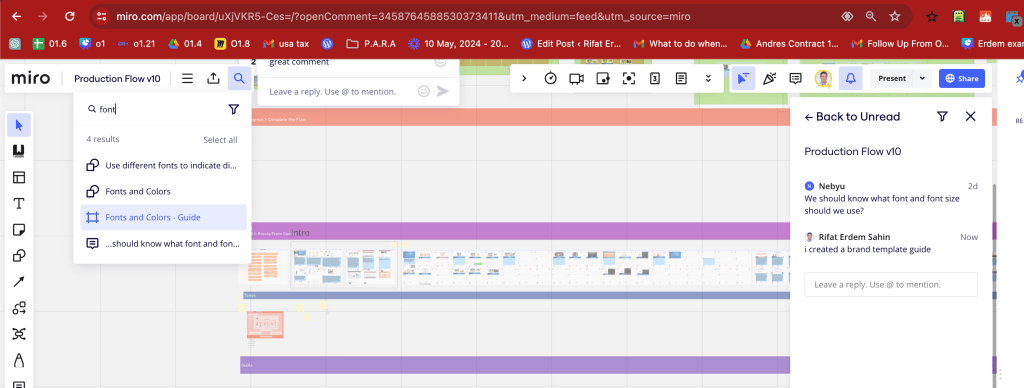This screenshot has height=388, width=1024.
Task: Open the 'Andres Contract 1...' bookmark
Action: (789, 44)
